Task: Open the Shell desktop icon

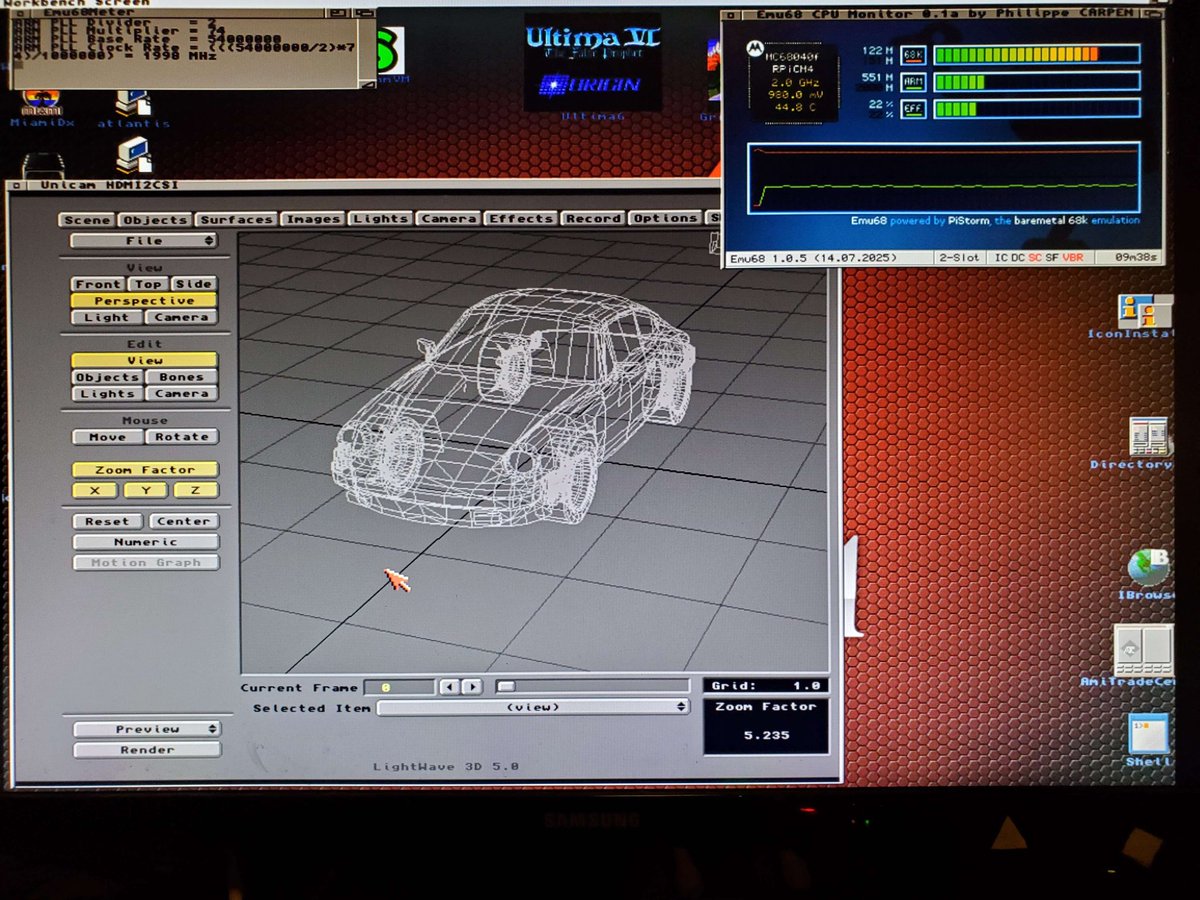Action: click(x=1148, y=740)
